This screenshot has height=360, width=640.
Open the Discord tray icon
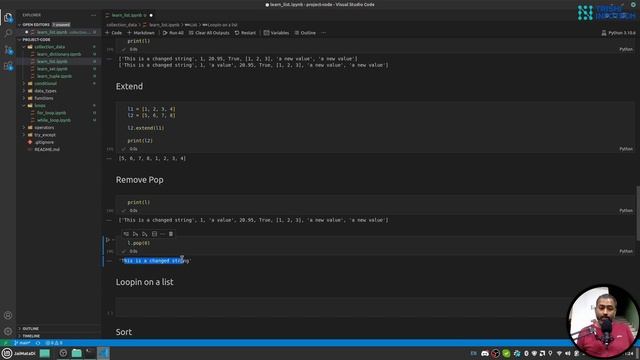click(485, 353)
